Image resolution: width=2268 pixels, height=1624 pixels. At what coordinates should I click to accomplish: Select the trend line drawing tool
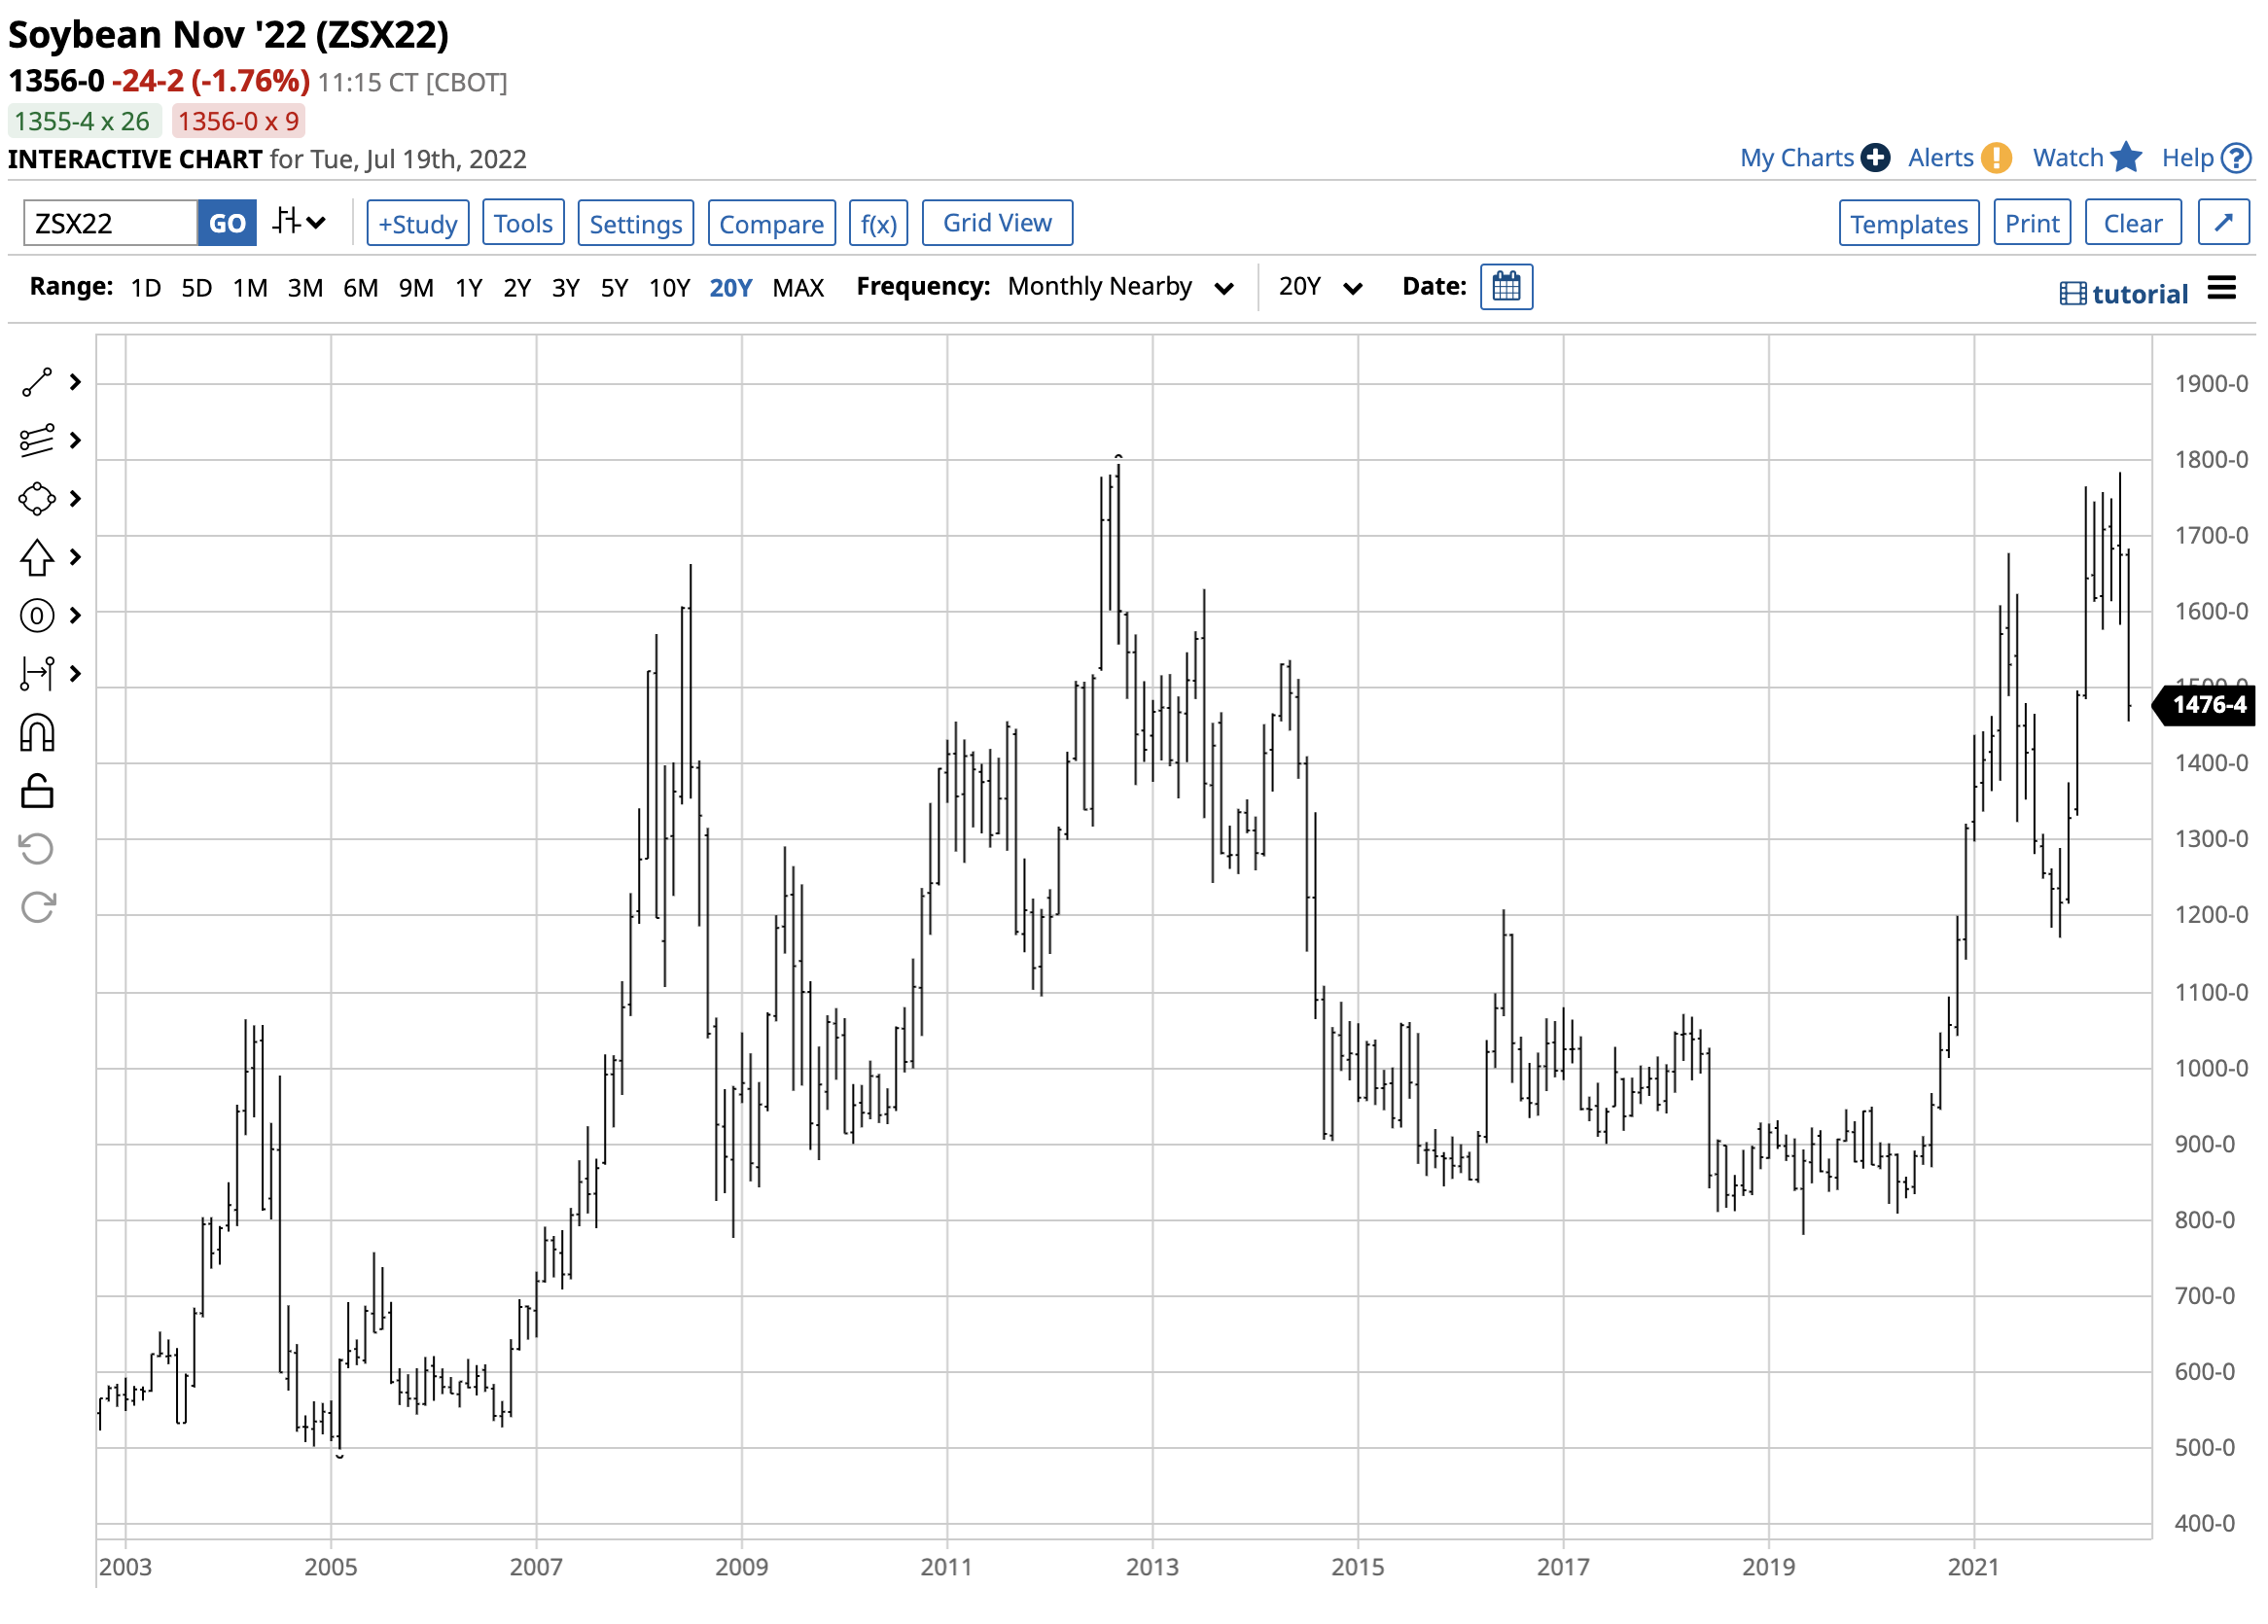[x=37, y=383]
